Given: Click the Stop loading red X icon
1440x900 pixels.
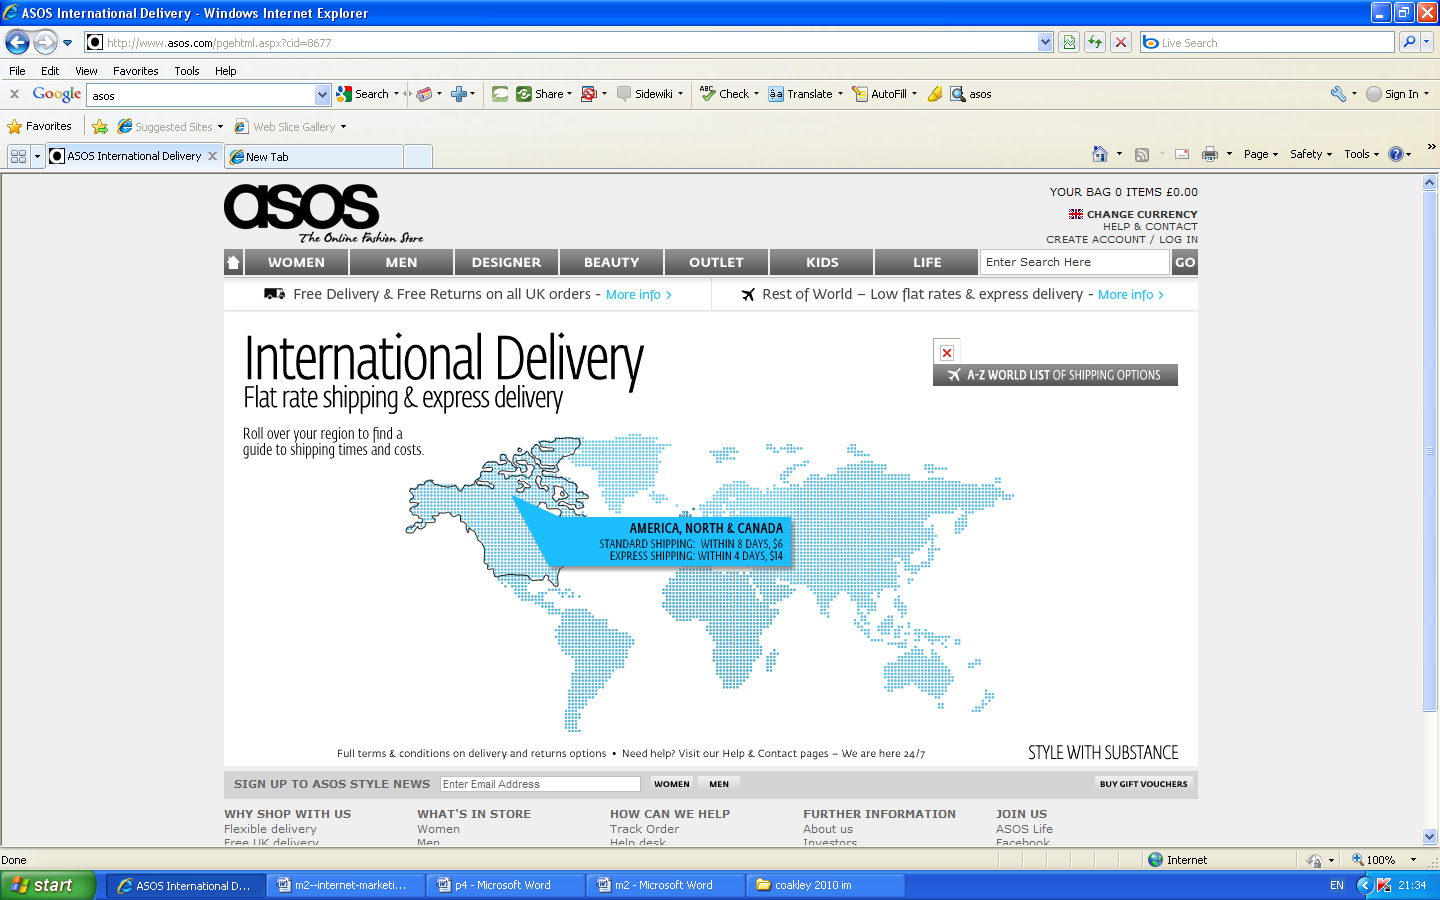Looking at the screenshot, I should tap(1121, 42).
